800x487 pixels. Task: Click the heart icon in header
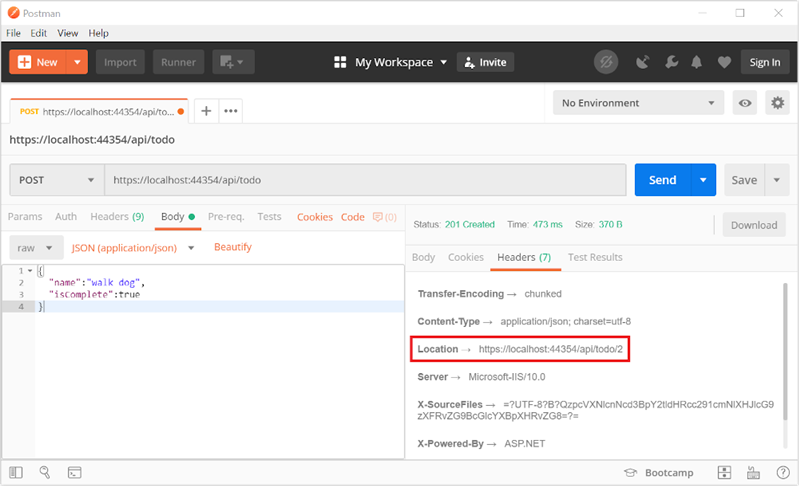[x=724, y=62]
